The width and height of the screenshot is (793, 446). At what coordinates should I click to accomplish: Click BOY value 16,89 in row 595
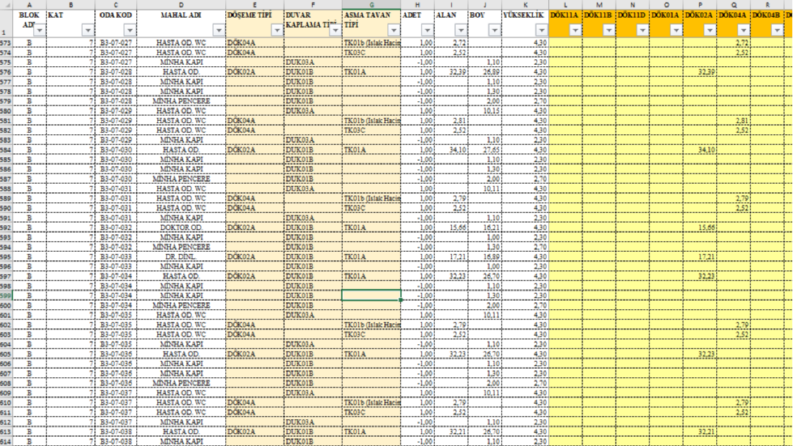484,257
